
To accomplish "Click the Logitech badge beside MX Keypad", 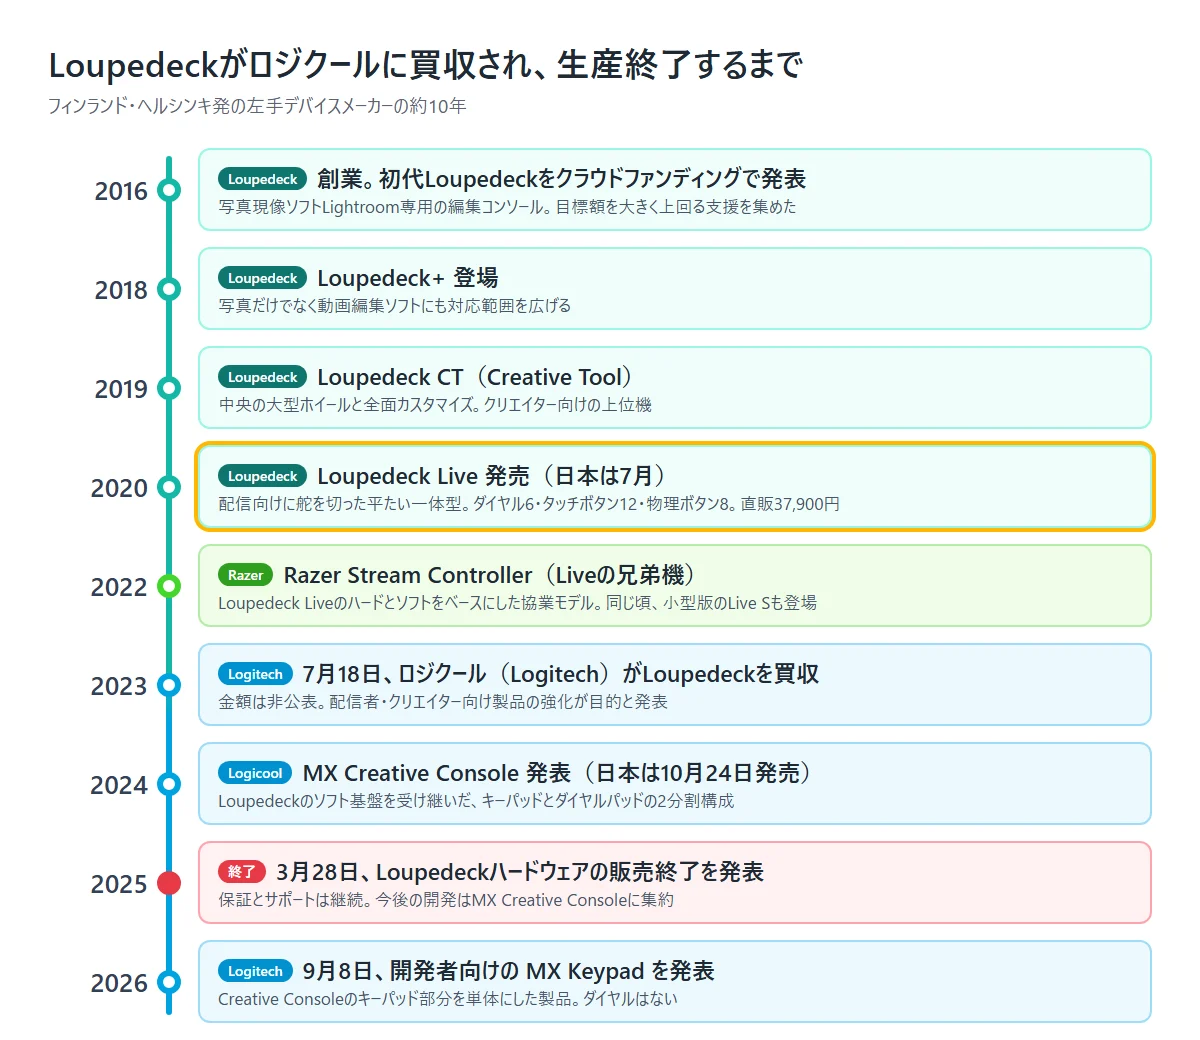I will [x=255, y=971].
